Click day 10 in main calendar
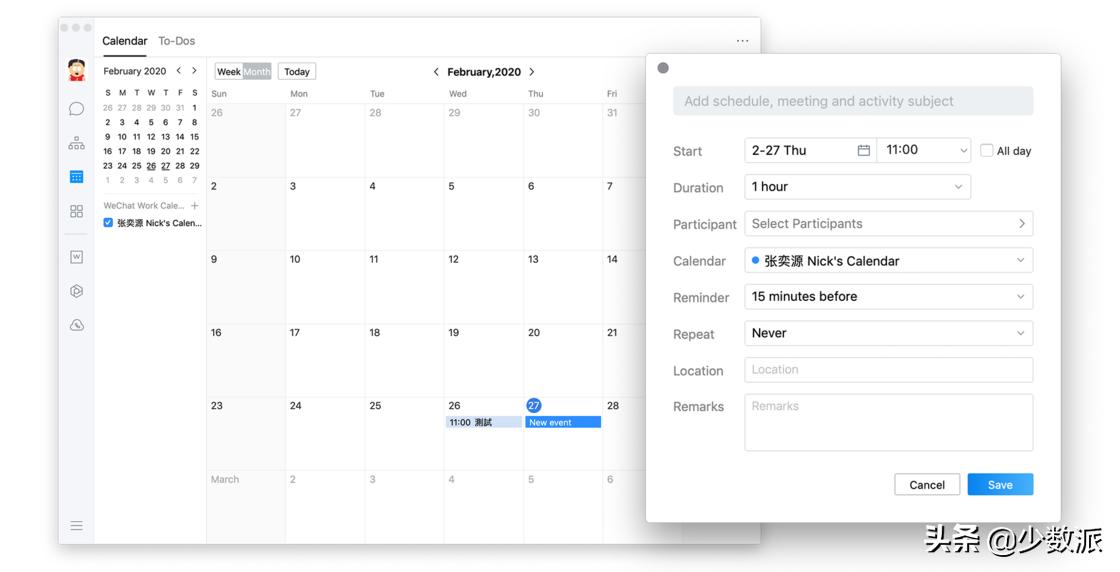1120x572 pixels. coord(295,259)
